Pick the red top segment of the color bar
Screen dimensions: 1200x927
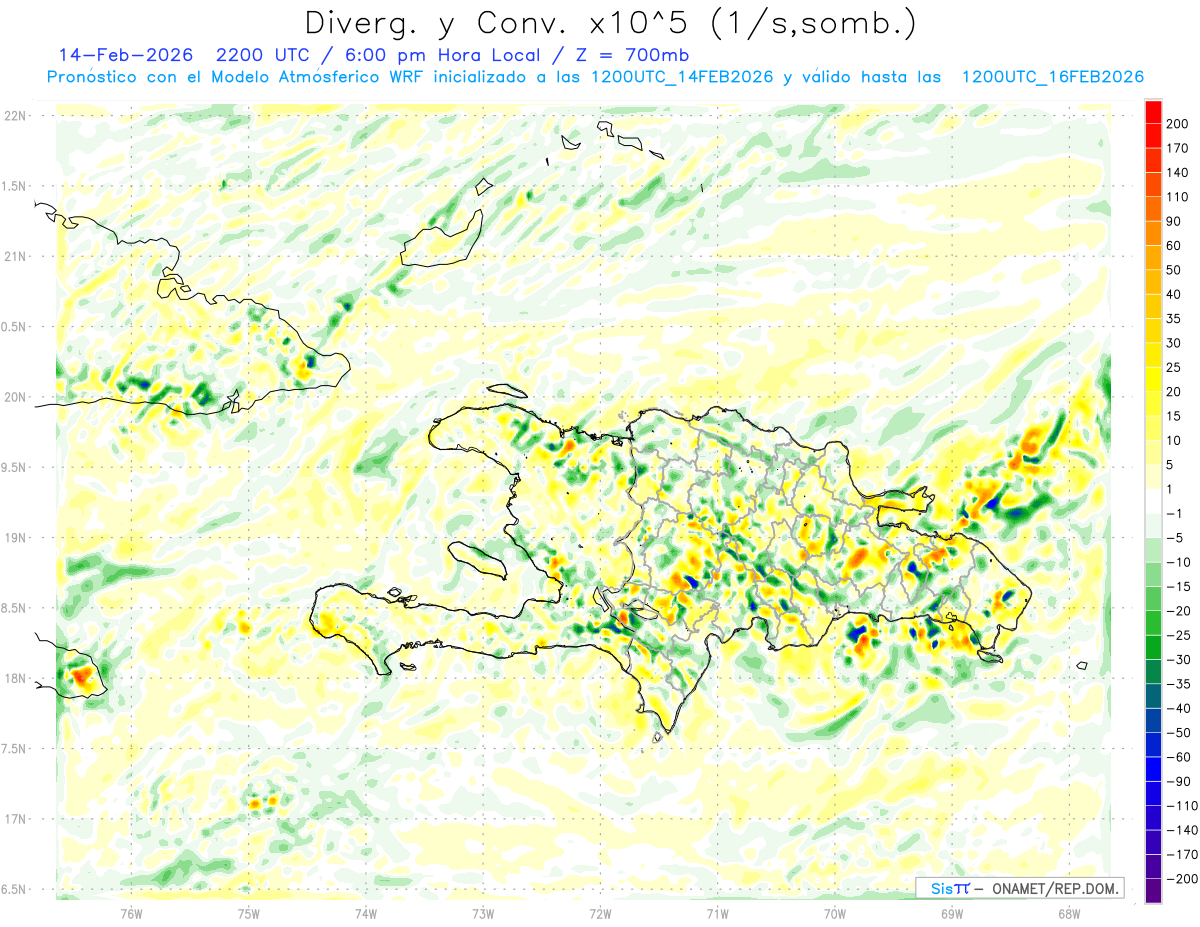coord(1153,112)
